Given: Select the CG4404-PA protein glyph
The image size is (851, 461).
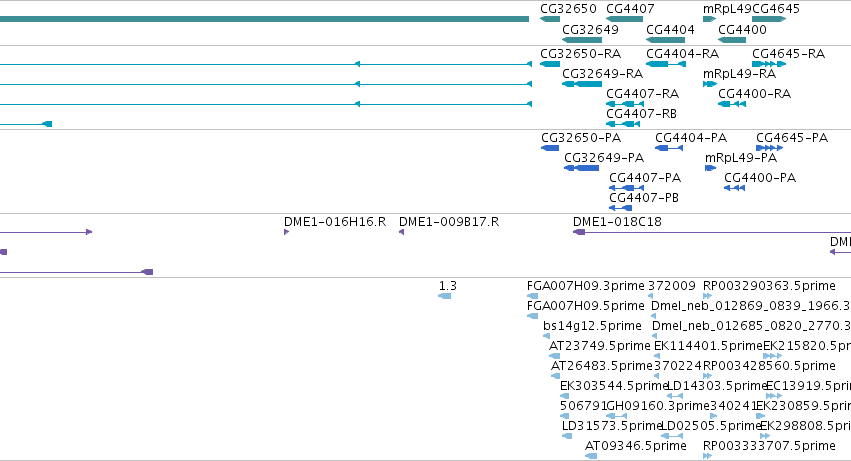Looking at the screenshot, I should [x=669, y=148].
